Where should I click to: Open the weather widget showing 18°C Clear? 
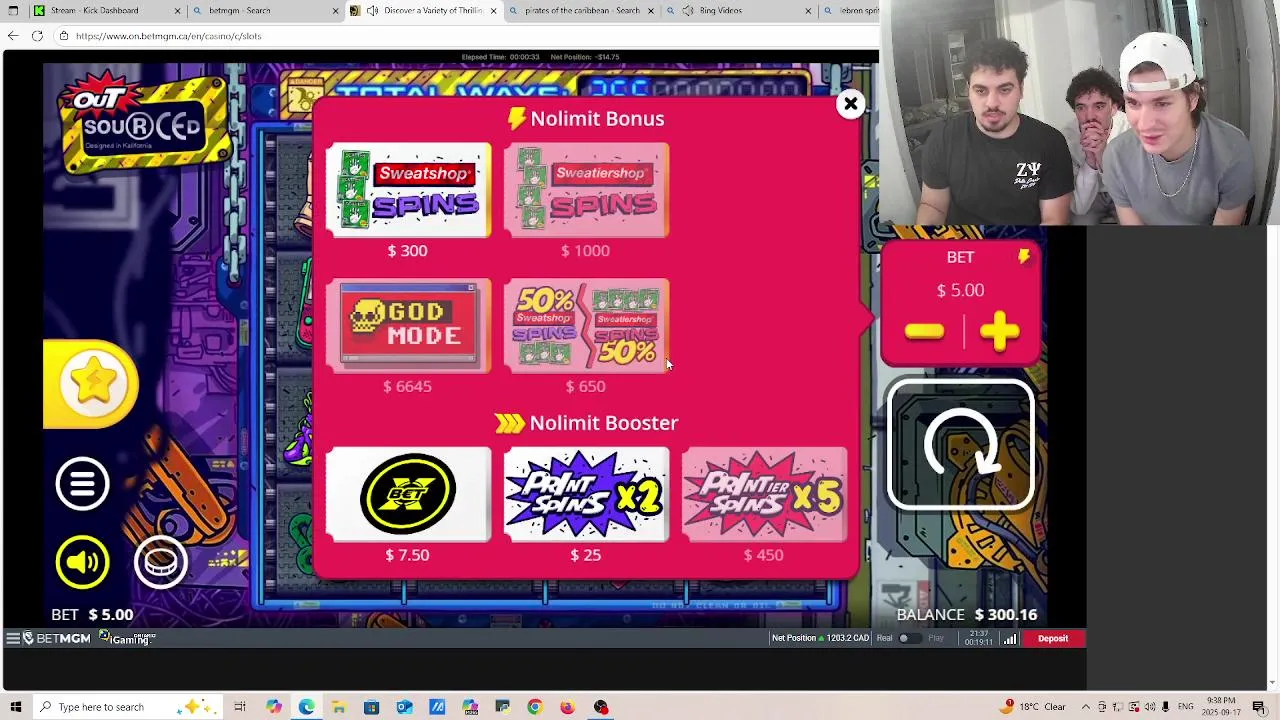1033,707
